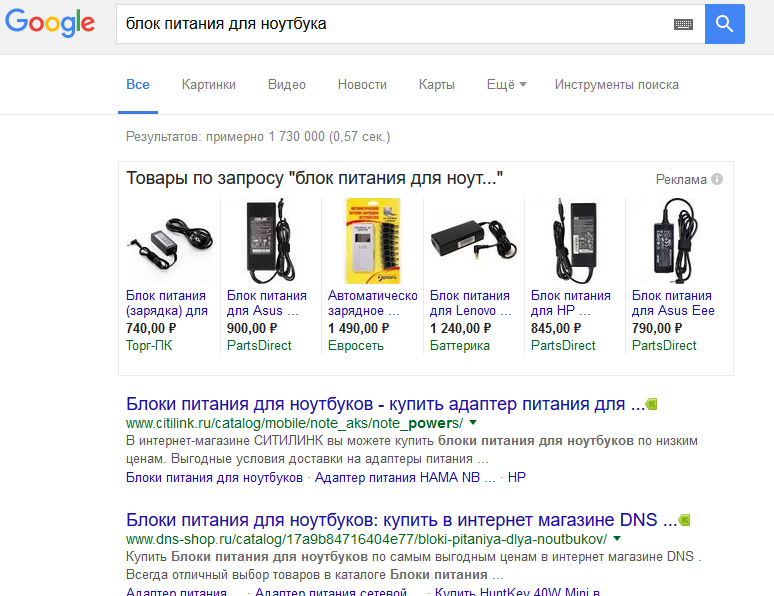Viewport: 774px width, 596px height.
Task: Click the green badge icon after citilink result title
Action: pyautogui.click(x=652, y=404)
